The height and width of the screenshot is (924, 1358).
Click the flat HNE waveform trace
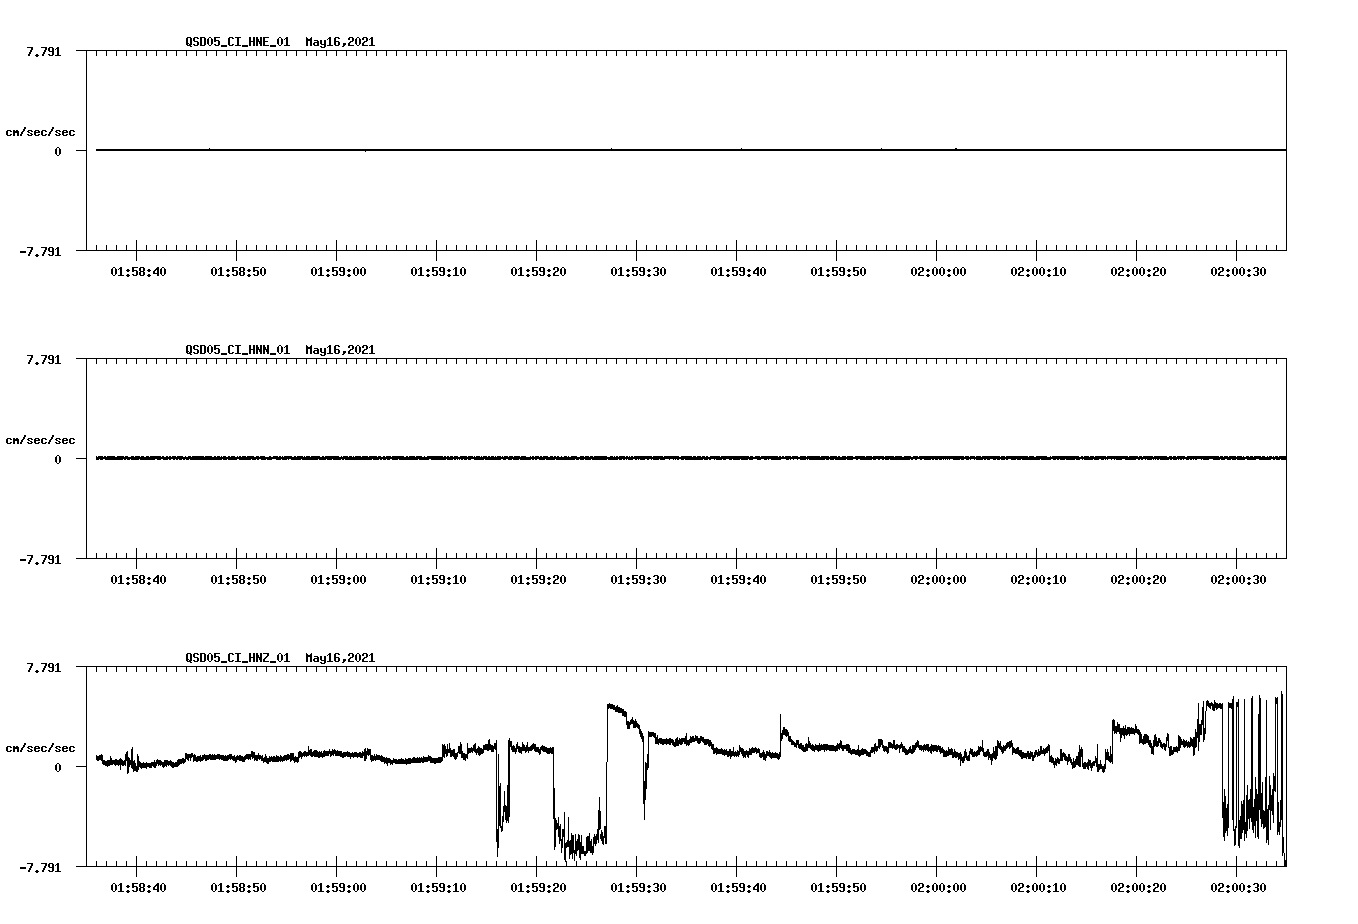pos(600,150)
